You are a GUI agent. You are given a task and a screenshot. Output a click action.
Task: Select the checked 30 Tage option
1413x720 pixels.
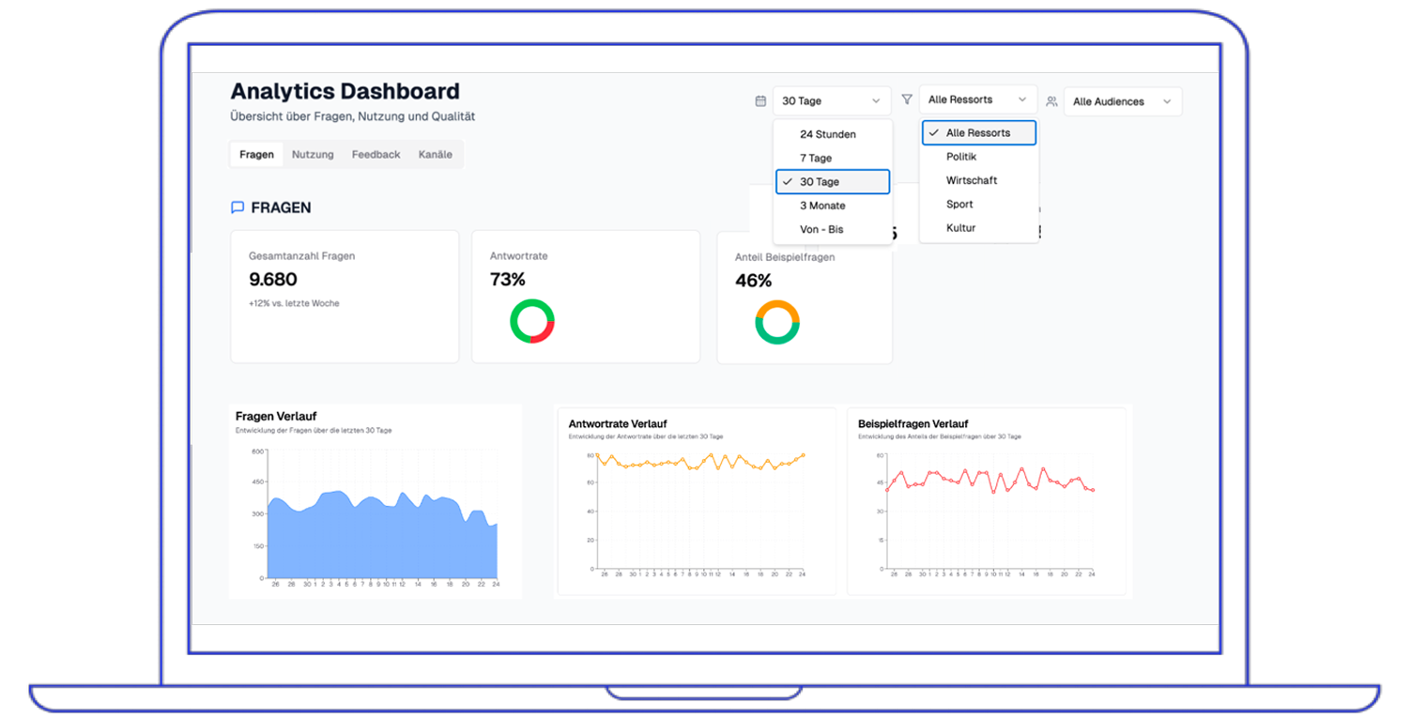pos(832,182)
